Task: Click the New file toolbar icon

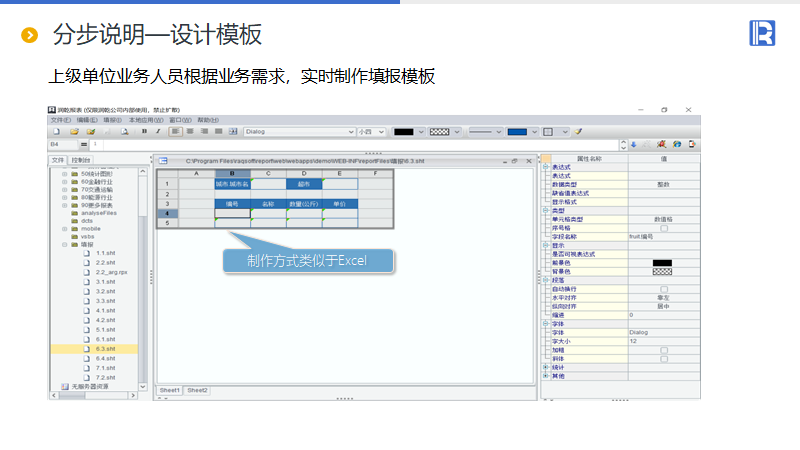Action: coord(57,132)
